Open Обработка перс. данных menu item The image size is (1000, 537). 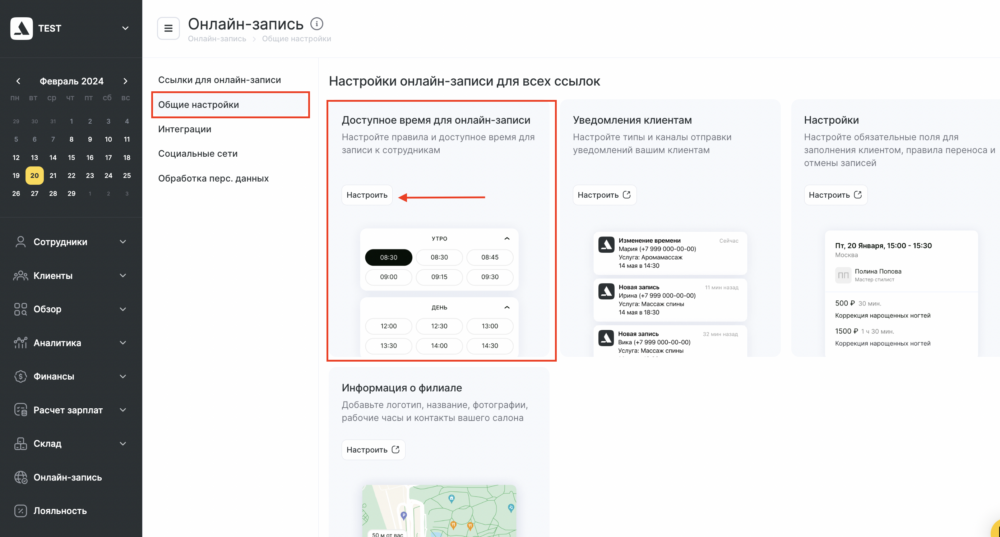[213, 179]
